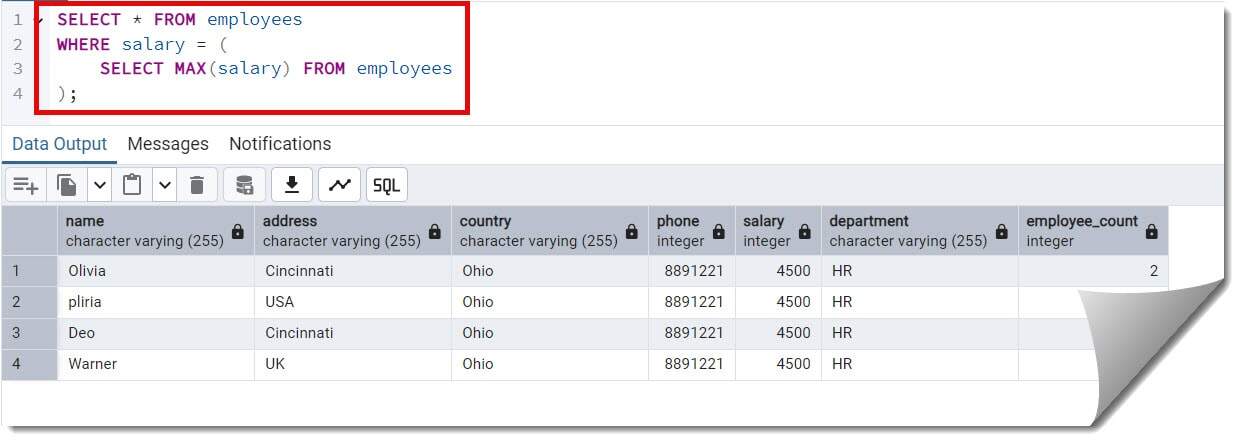Screen dimensions: 1239x441
Task: Click the salary 4500 in Deo's row
Action: pyautogui.click(x=778, y=333)
